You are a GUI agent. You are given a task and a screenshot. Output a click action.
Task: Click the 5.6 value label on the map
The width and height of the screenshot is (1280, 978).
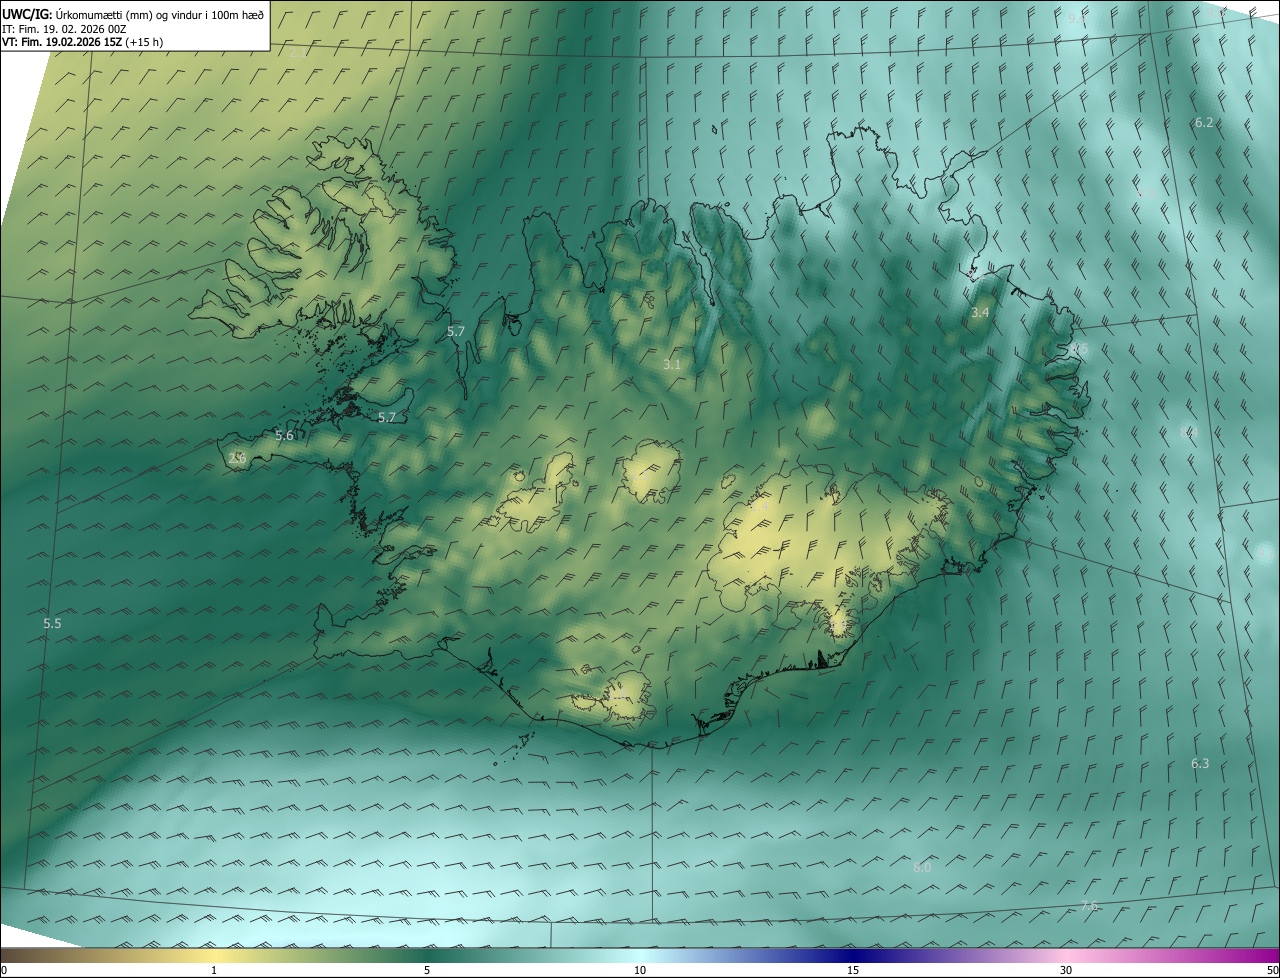click(285, 436)
